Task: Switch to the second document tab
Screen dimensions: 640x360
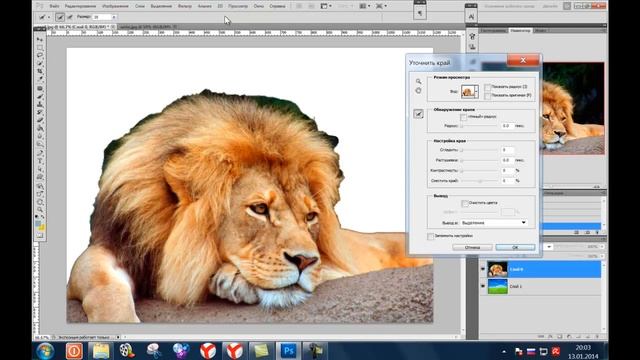Action: [x=148, y=27]
